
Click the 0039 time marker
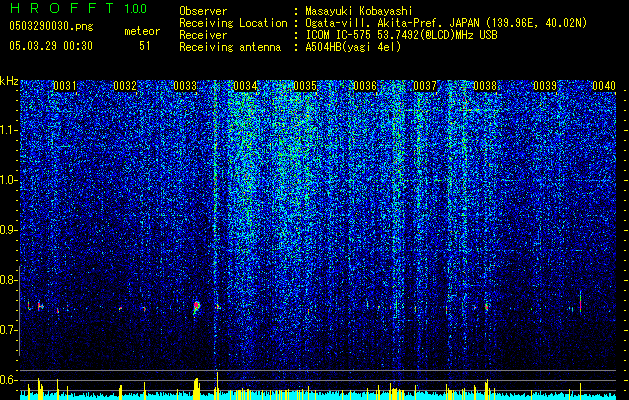545,86
